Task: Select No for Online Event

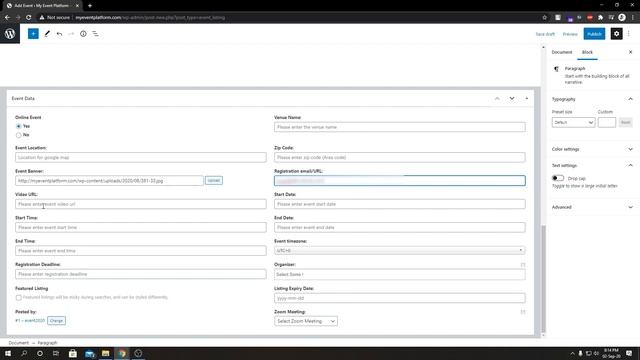Action: (x=18, y=135)
